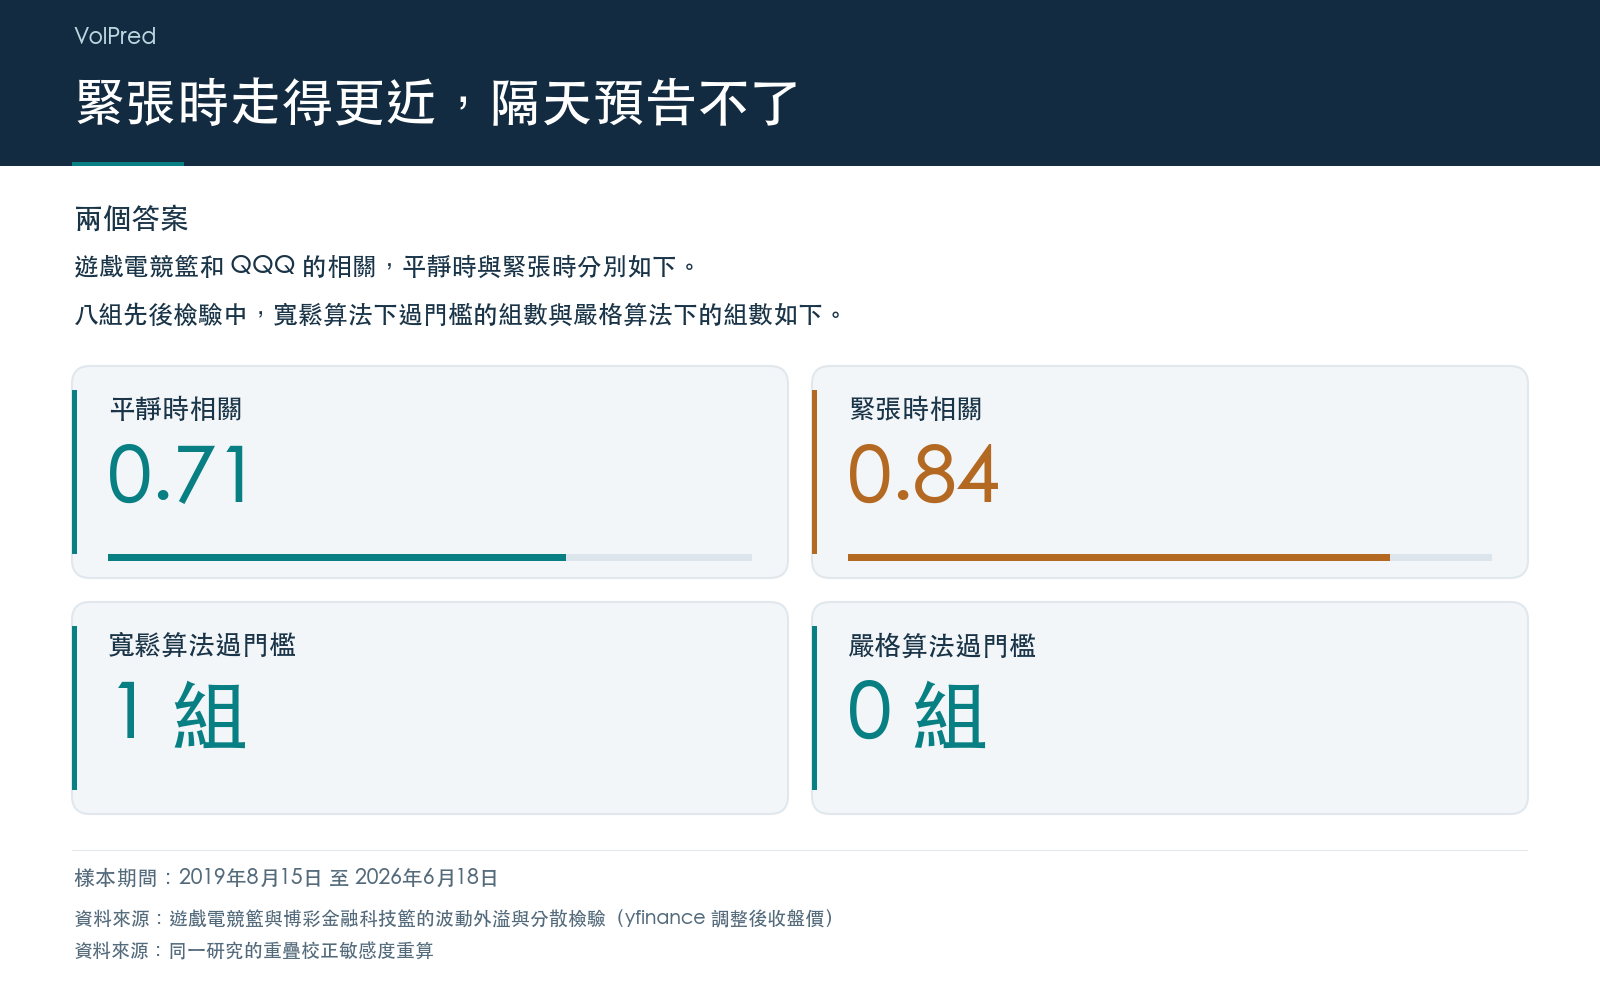
Task: Click the 平靜時相關 card label
Action: pyautogui.click(x=175, y=409)
